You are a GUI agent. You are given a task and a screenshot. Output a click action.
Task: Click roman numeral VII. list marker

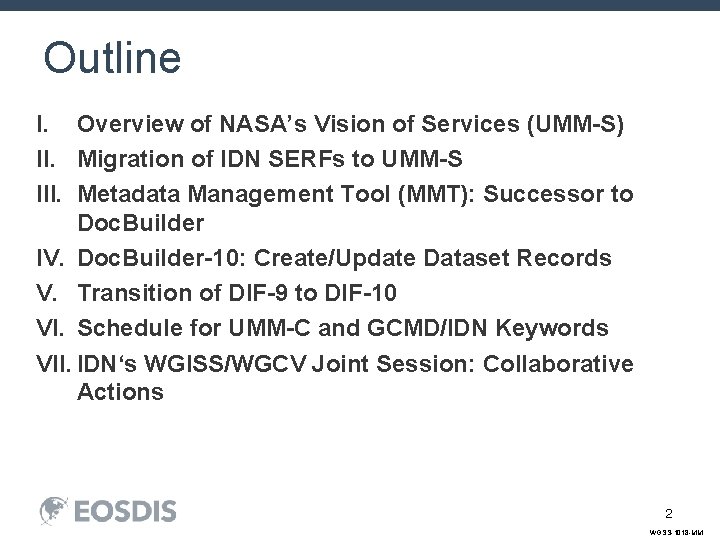point(54,364)
